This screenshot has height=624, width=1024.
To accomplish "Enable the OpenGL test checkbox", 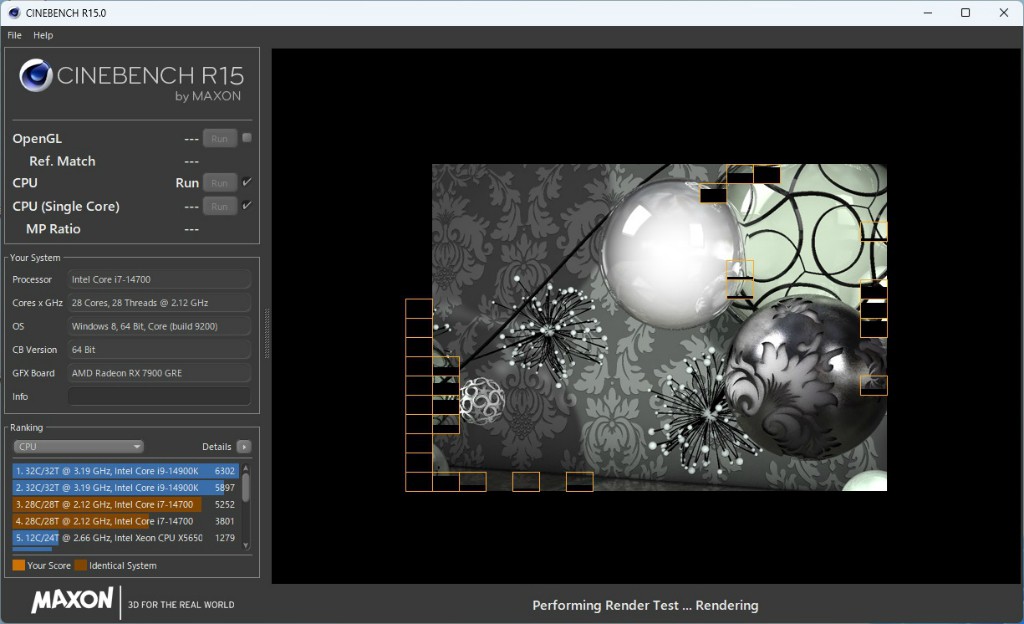I will coord(247,138).
